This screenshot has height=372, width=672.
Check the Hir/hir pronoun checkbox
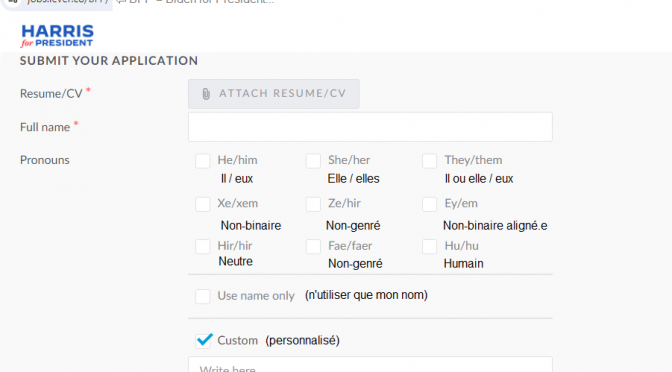203,246
